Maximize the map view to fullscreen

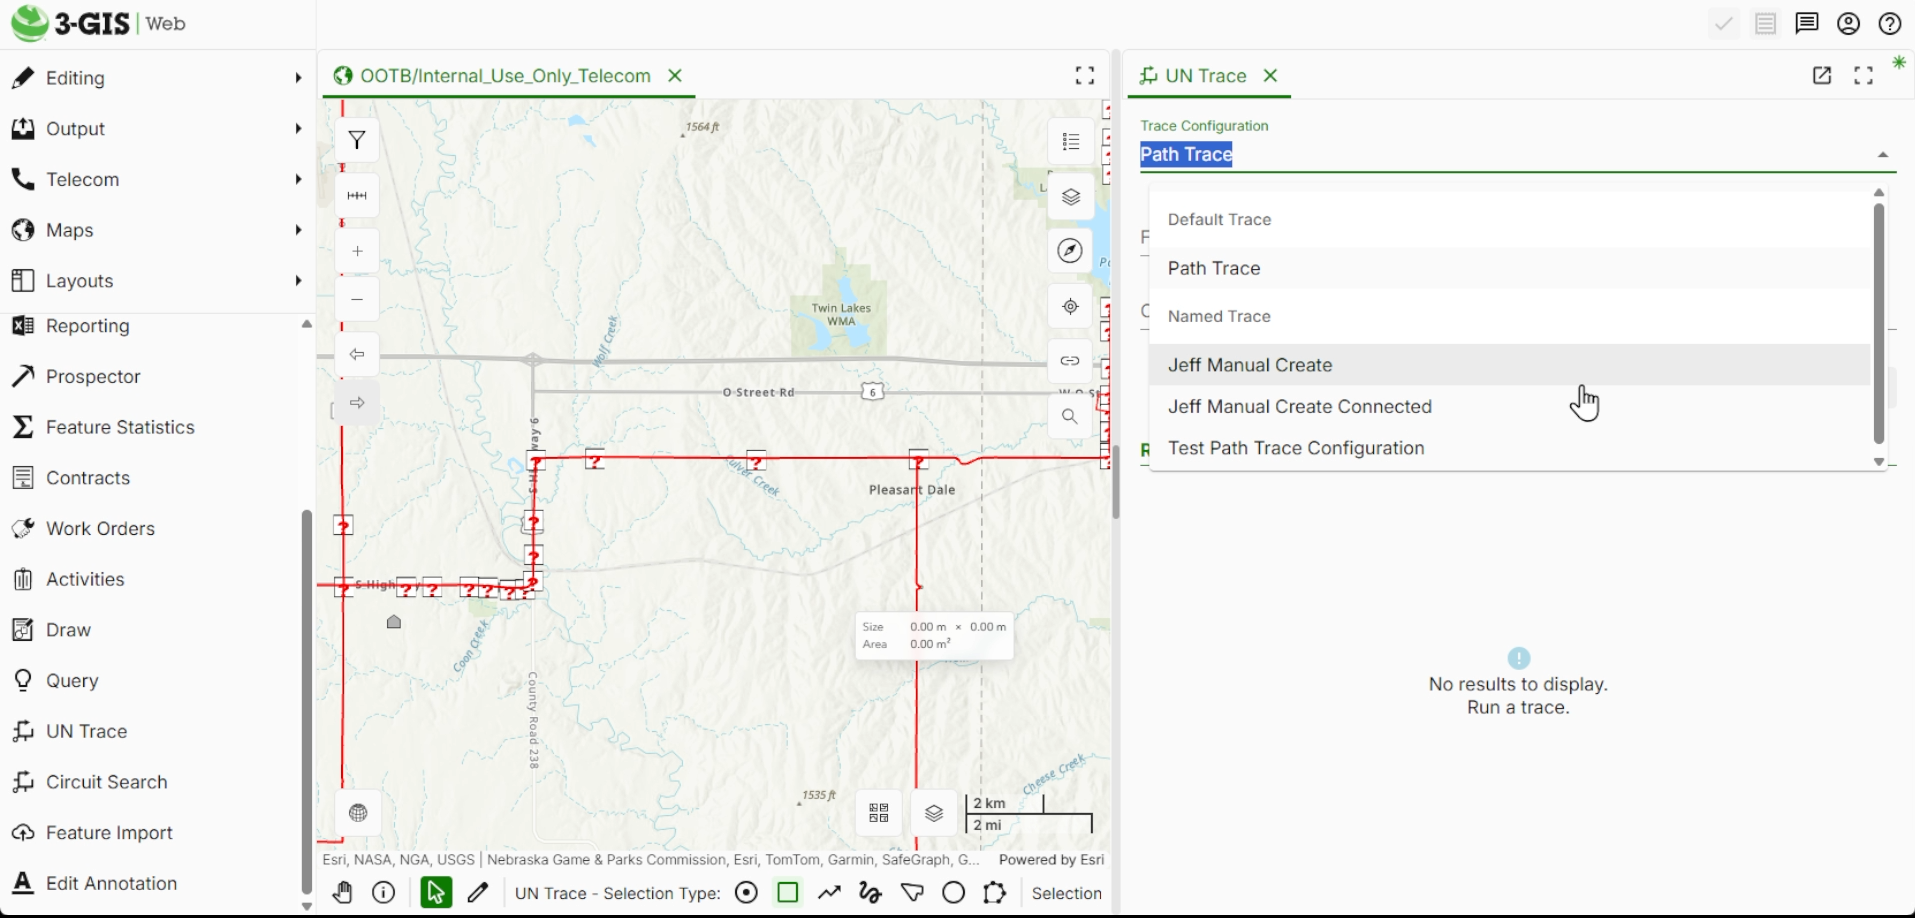(1084, 74)
